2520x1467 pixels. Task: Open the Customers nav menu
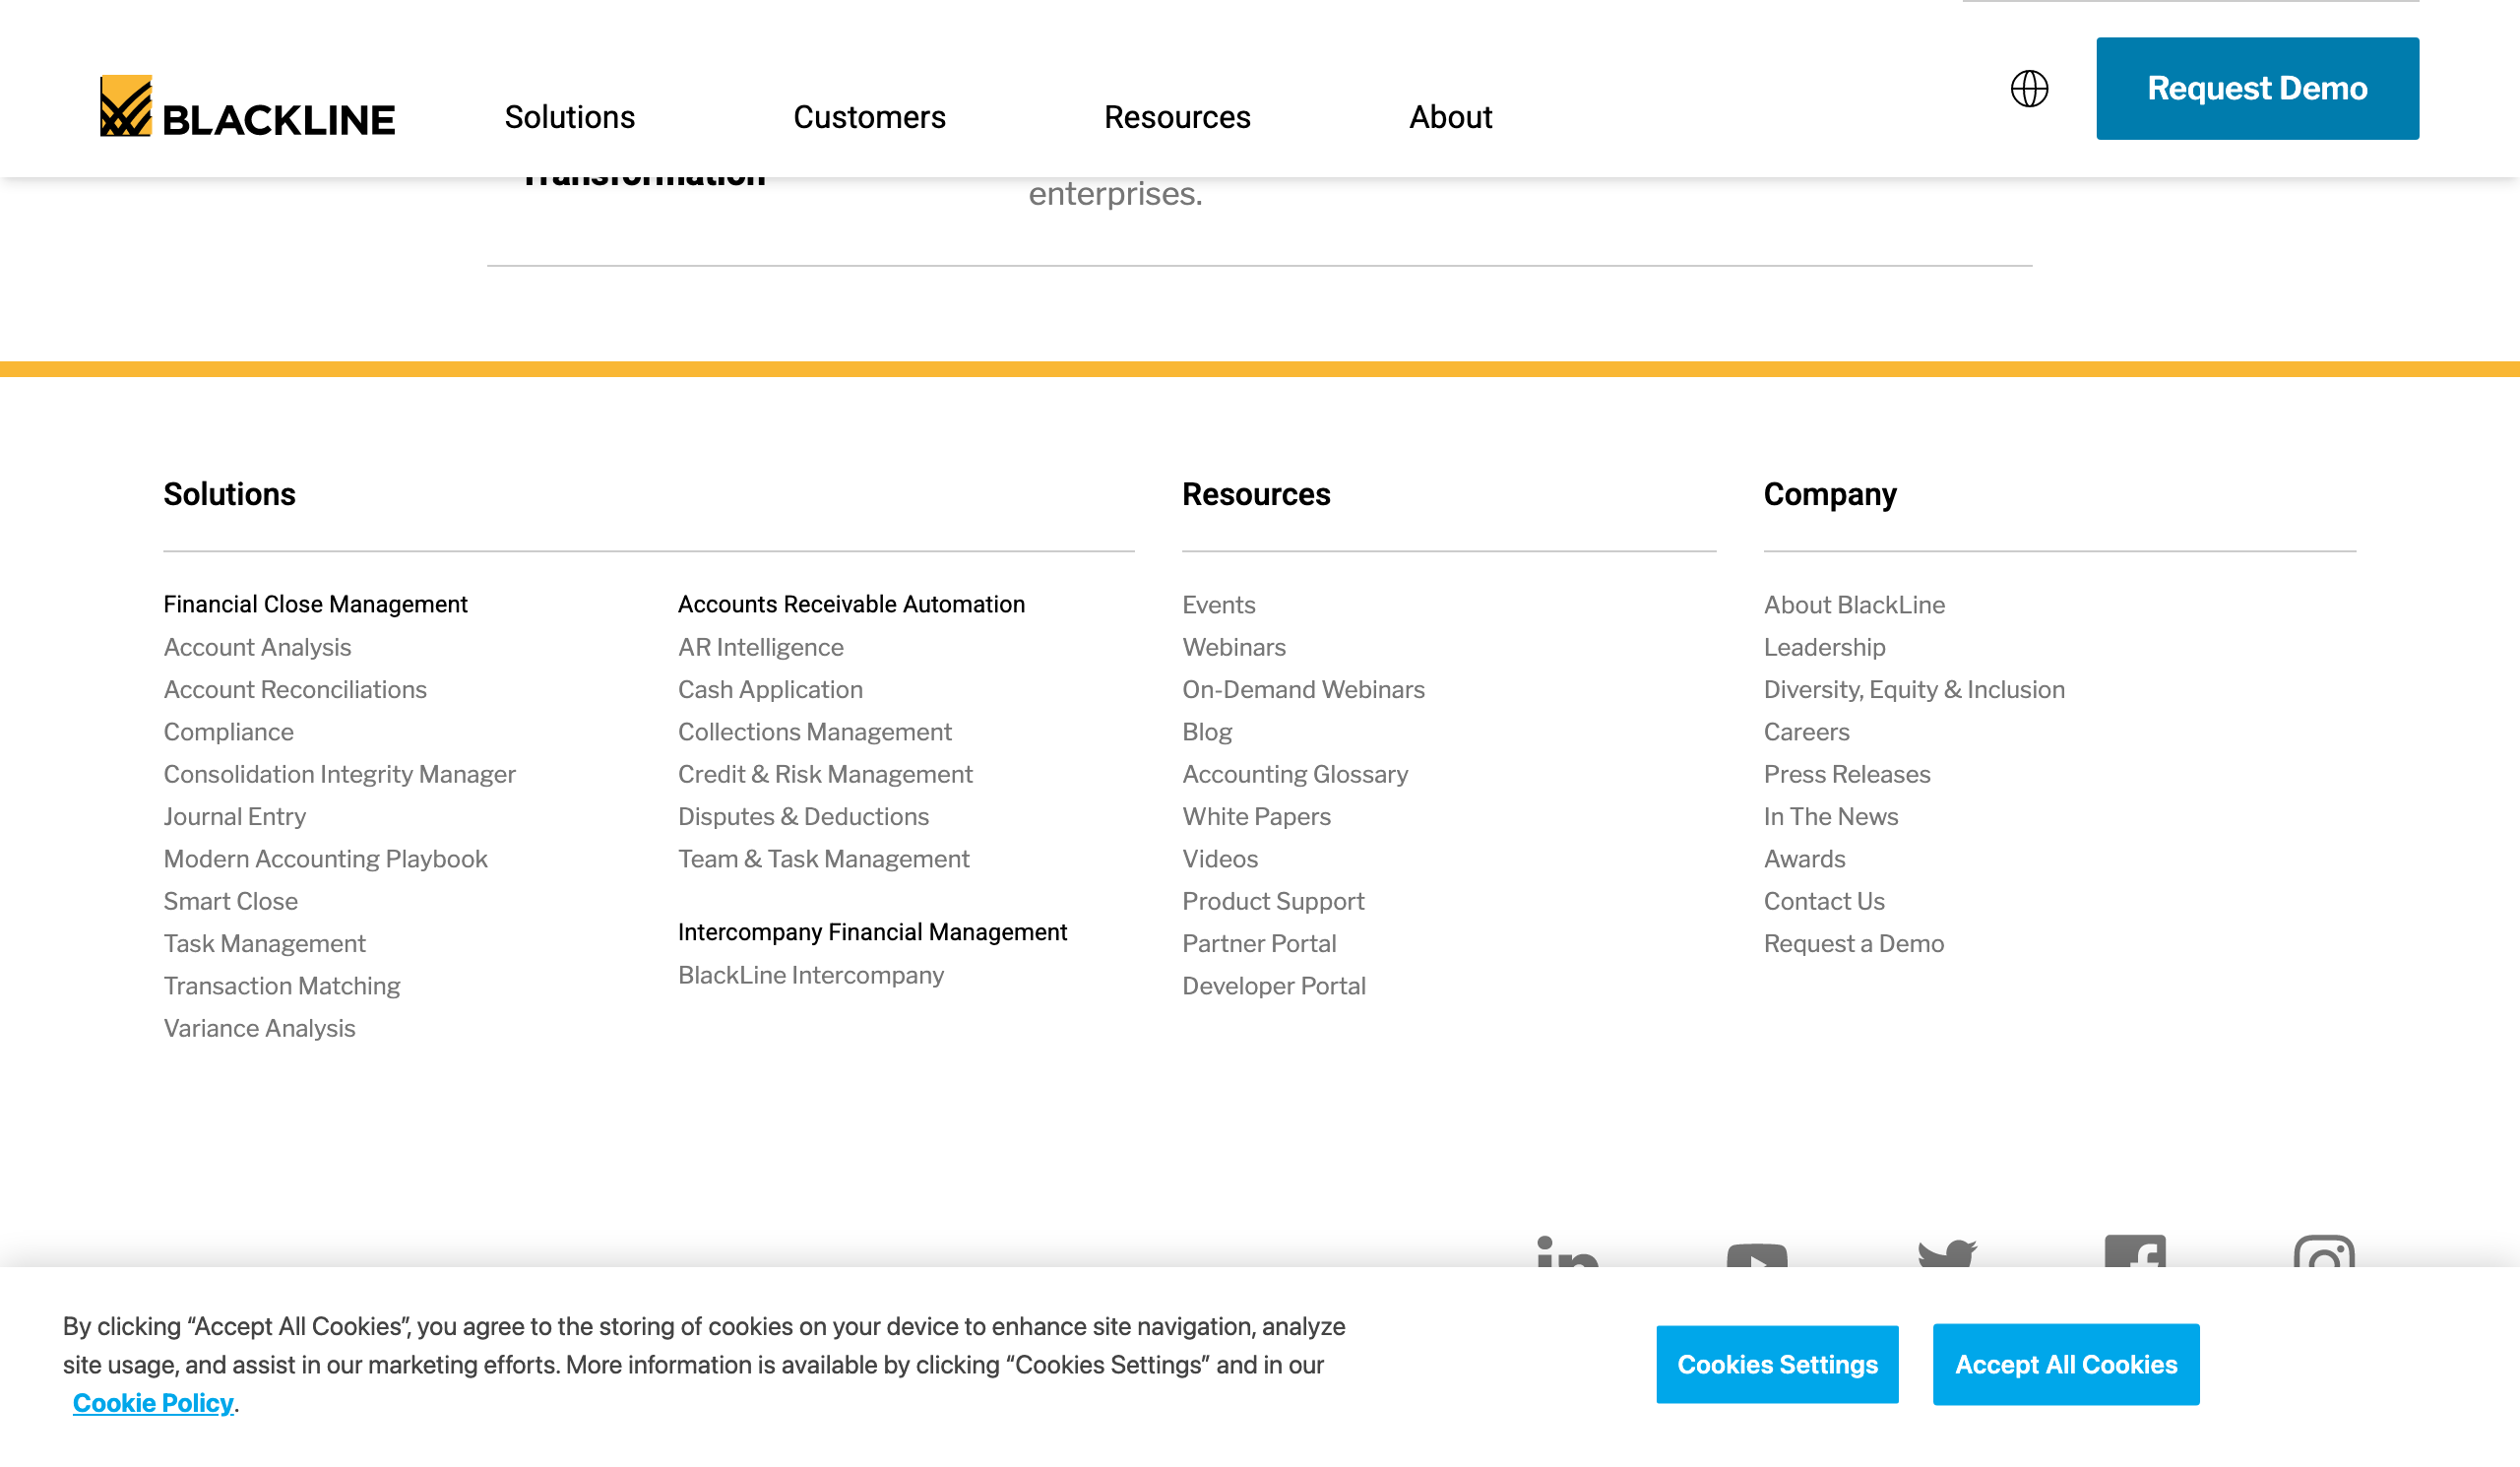click(x=869, y=117)
